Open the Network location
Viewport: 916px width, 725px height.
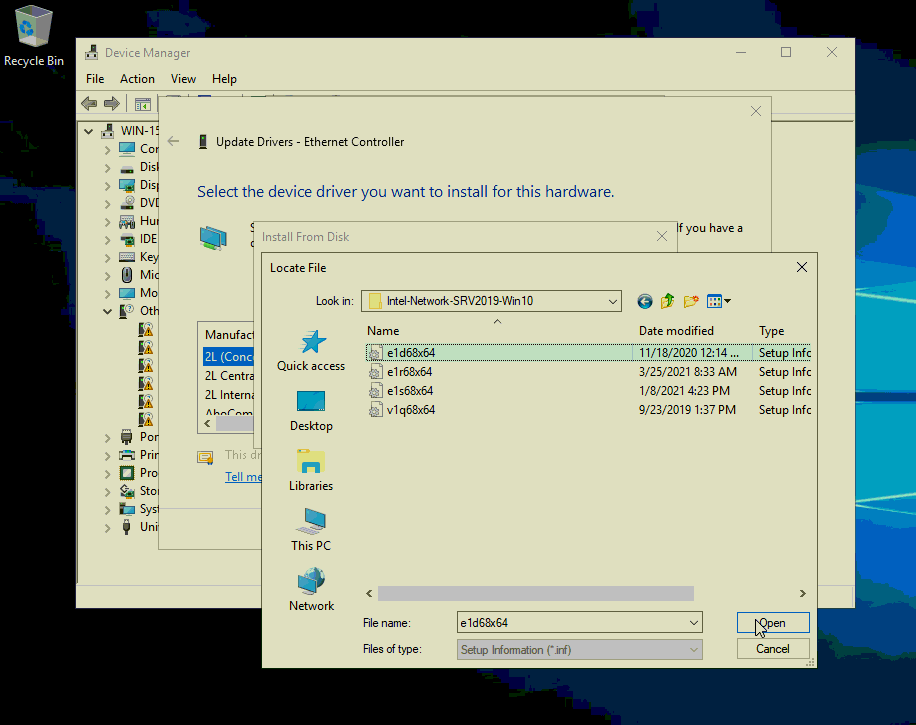click(311, 590)
